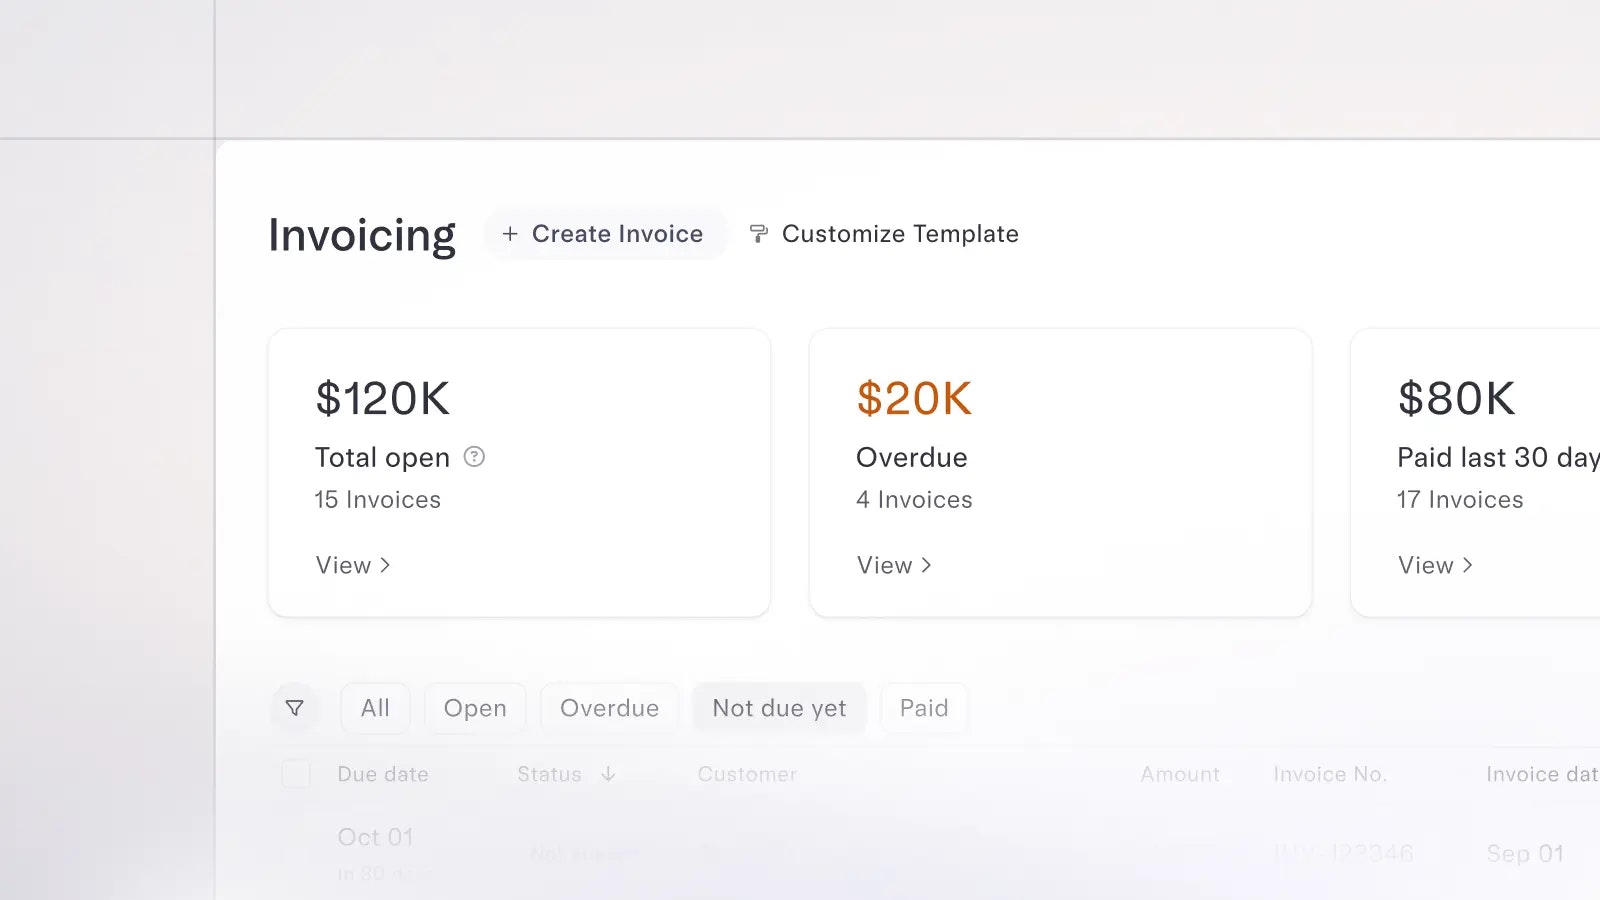Click the chevron next to Overdue card's View
The width and height of the screenshot is (1600, 900).
pyautogui.click(x=927, y=565)
